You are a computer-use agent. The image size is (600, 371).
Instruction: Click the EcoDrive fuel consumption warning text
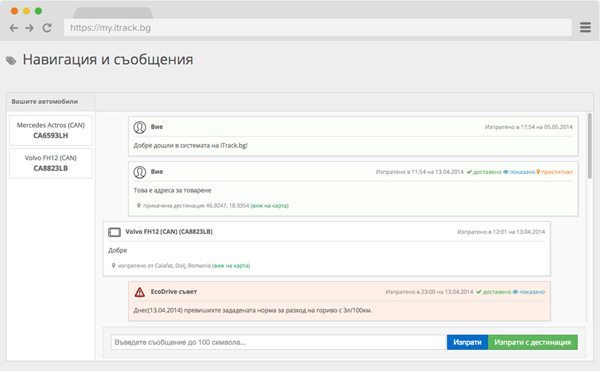tap(253, 310)
